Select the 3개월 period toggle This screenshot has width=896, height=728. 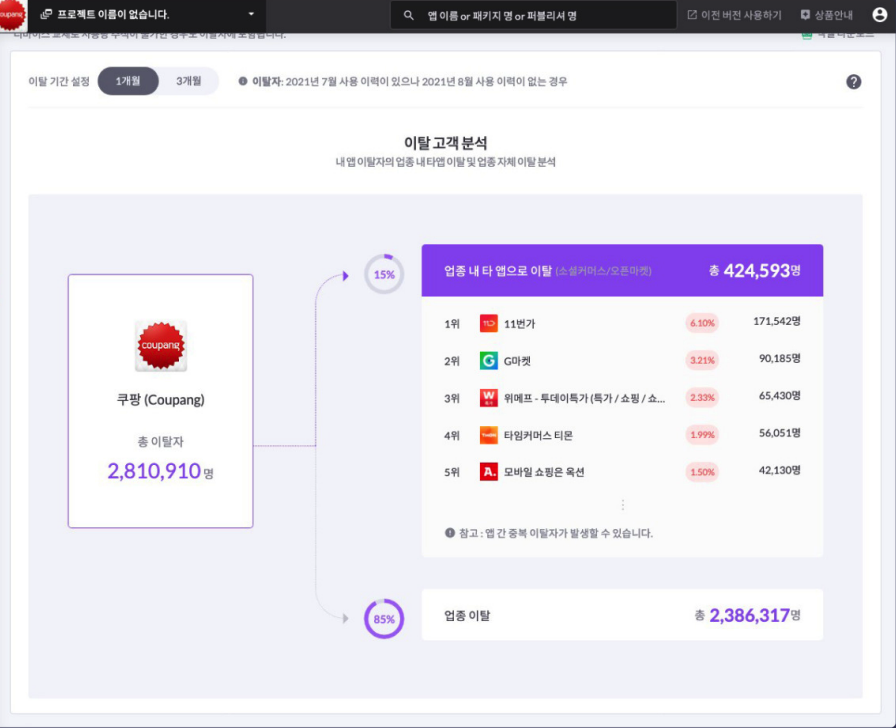point(189,81)
